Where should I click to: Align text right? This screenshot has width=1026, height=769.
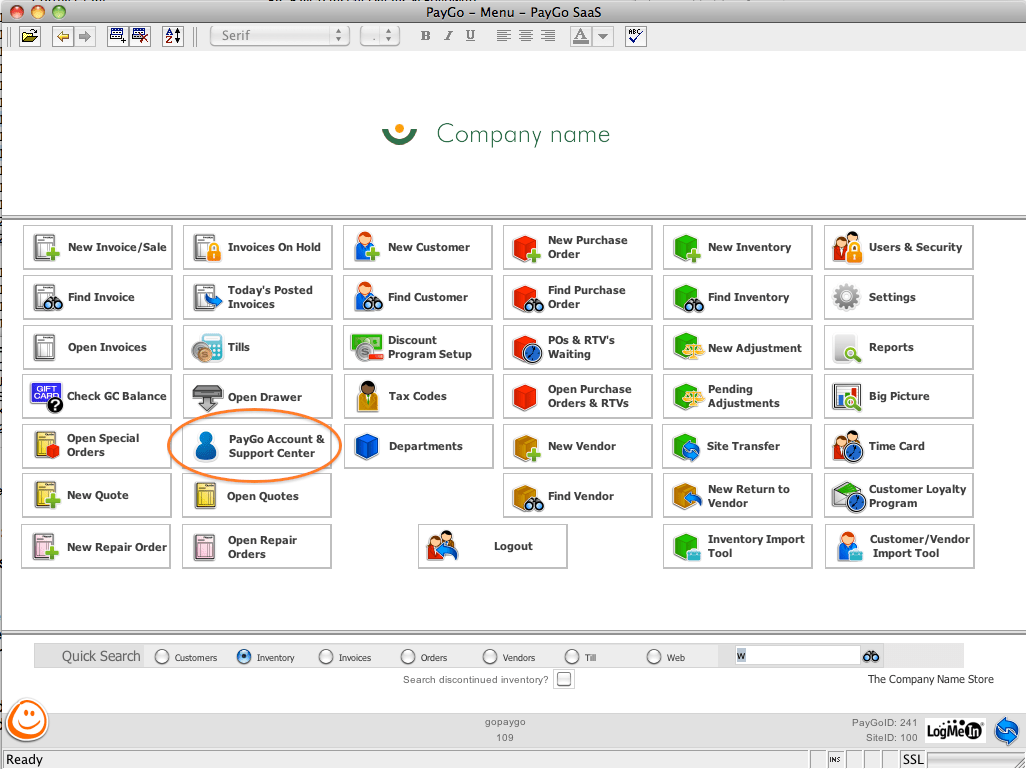coord(548,36)
